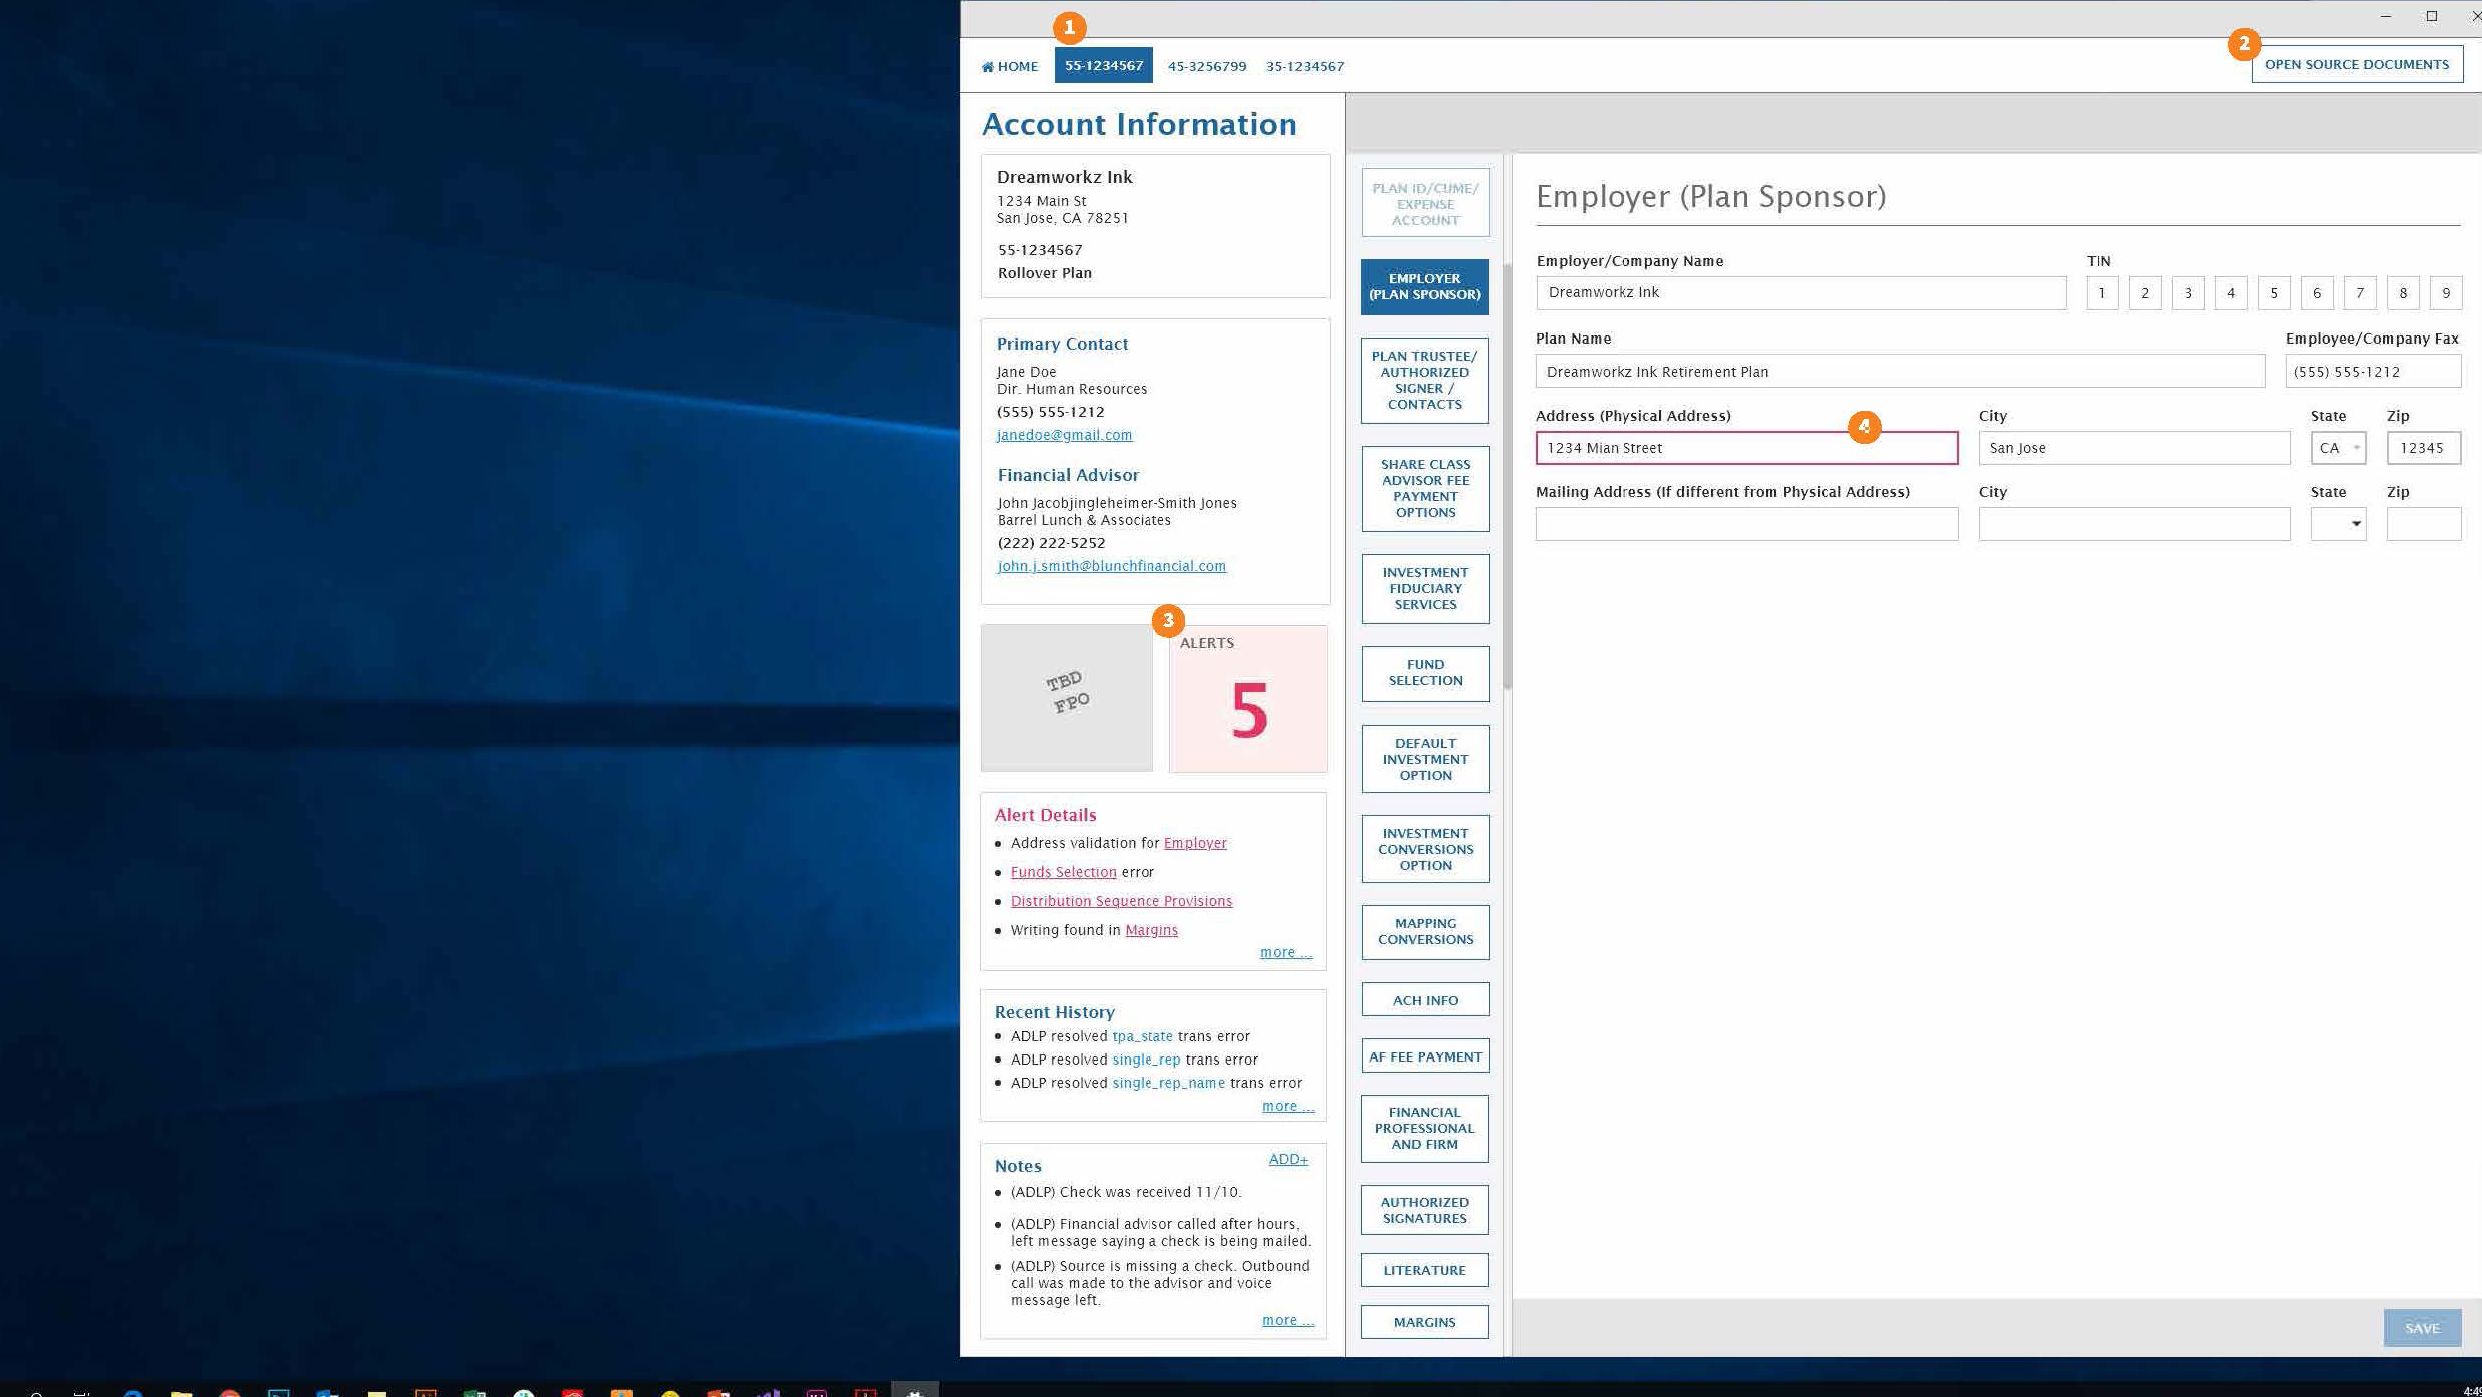Click more under Notes
2482x1397 pixels.
point(1288,1320)
